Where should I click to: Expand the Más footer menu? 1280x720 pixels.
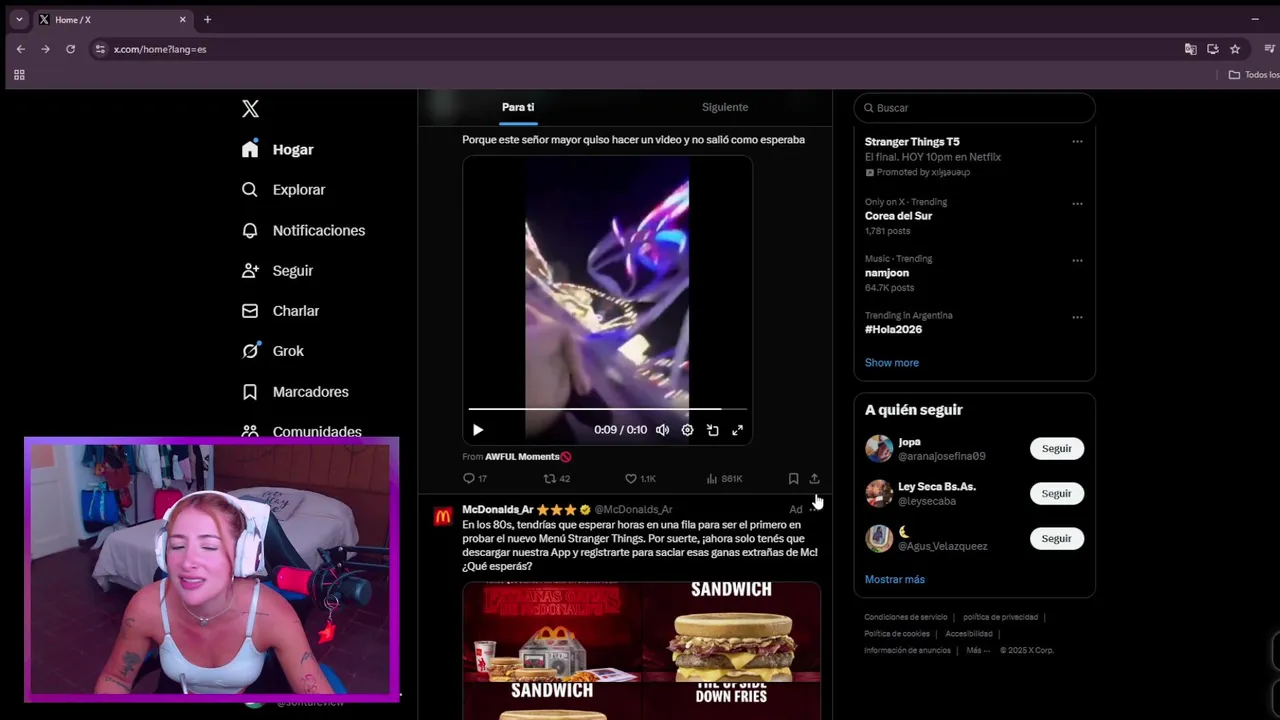click(x=977, y=651)
